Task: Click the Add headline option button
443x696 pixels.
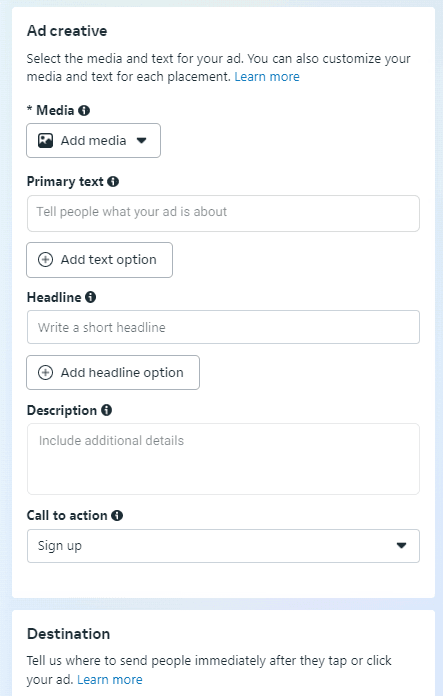Action: [x=113, y=372]
